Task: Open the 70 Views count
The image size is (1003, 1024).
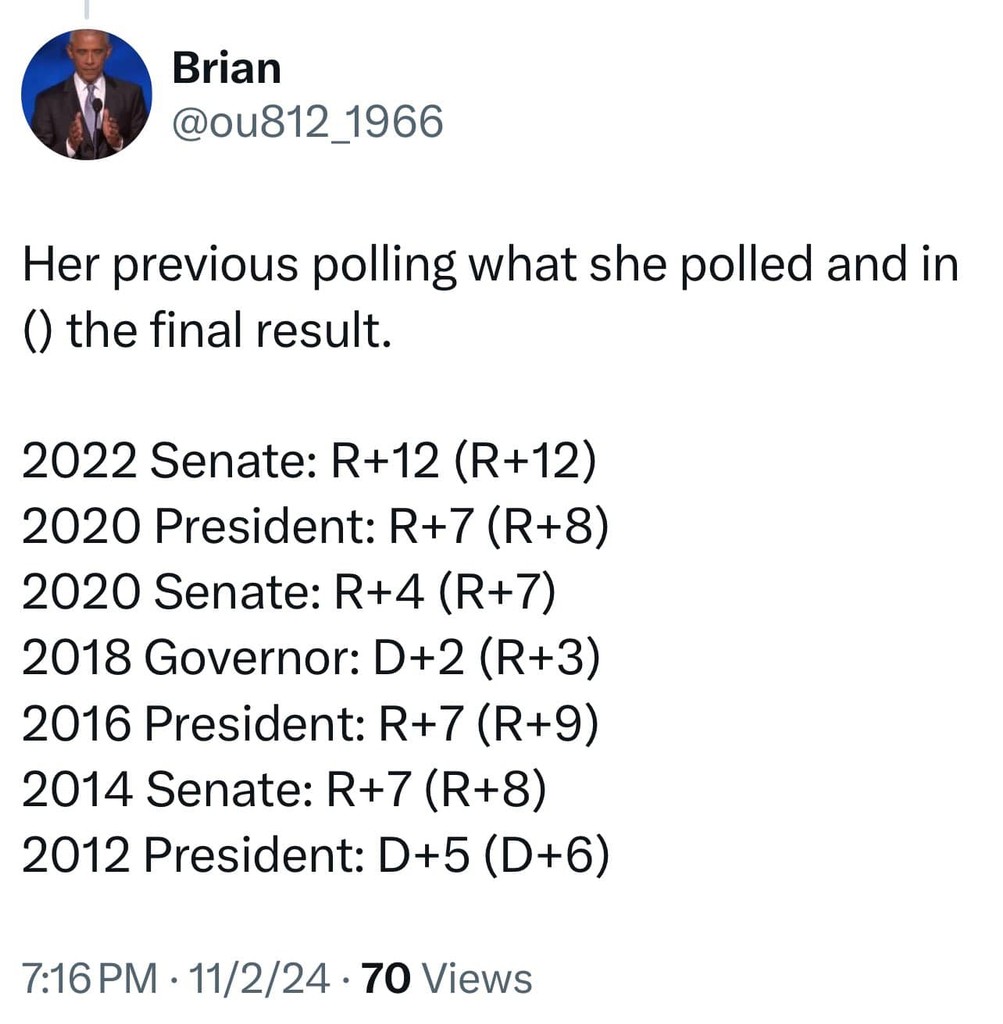Action: click(446, 977)
